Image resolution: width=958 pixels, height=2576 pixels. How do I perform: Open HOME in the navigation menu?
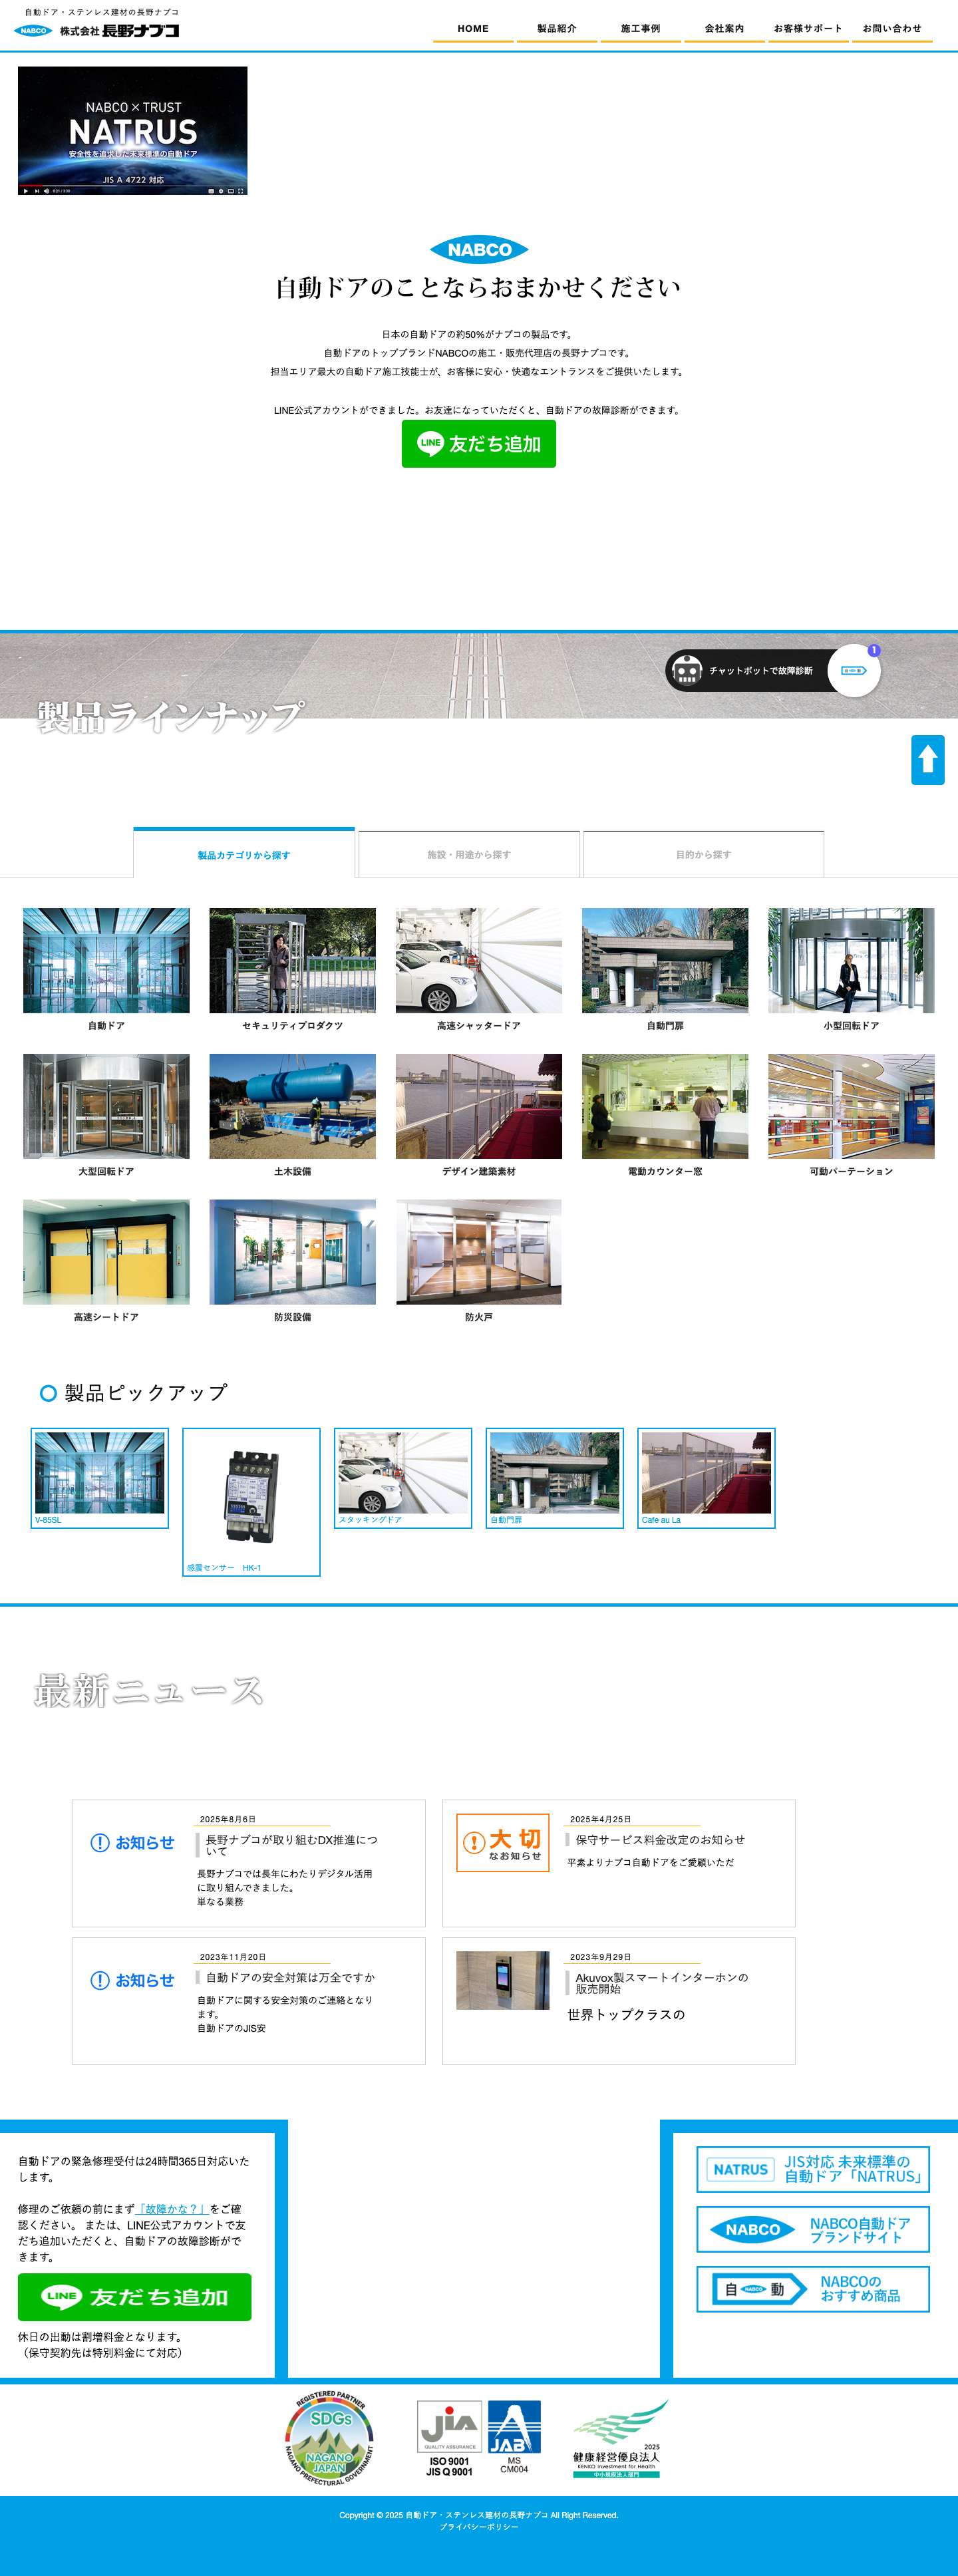click(473, 29)
